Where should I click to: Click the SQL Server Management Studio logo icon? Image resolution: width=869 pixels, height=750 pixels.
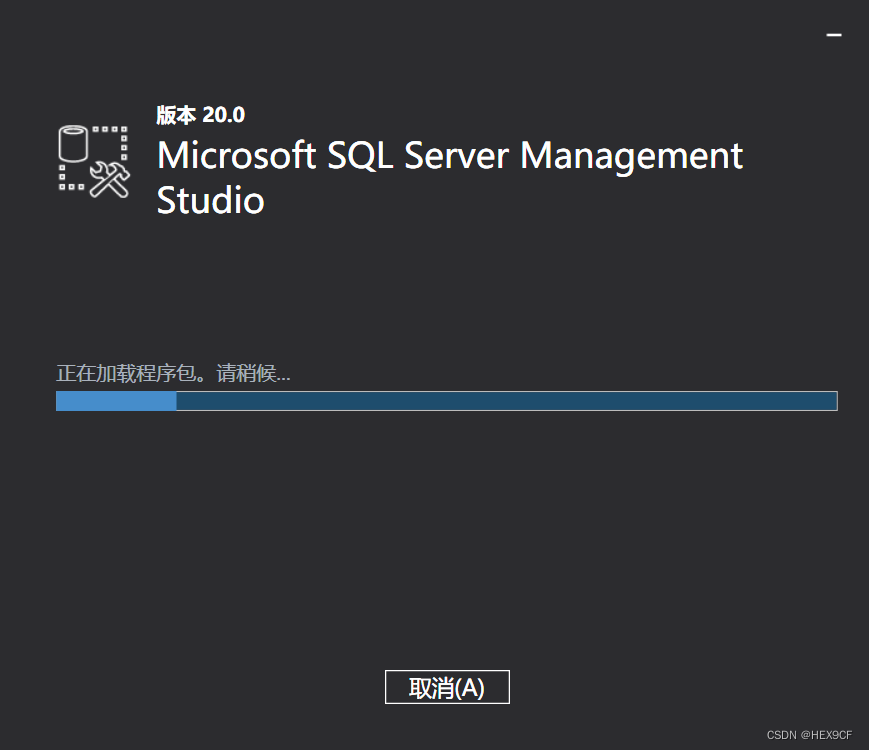pos(94,161)
